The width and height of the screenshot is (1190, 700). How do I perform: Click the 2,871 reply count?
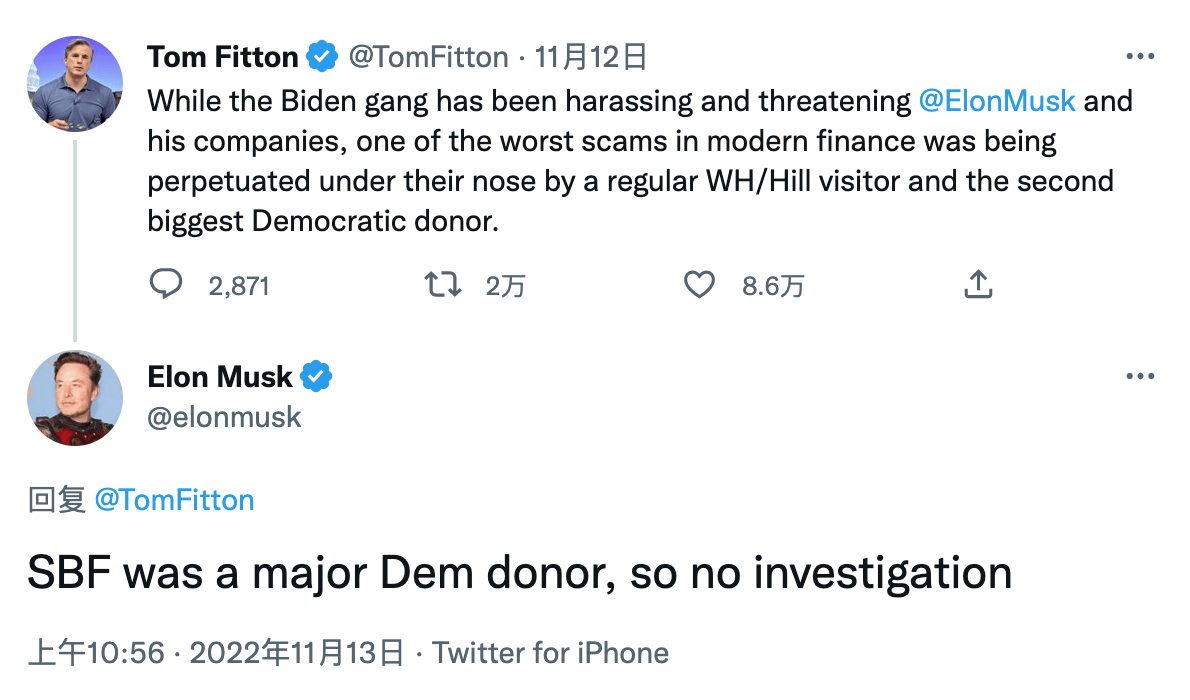click(x=239, y=286)
